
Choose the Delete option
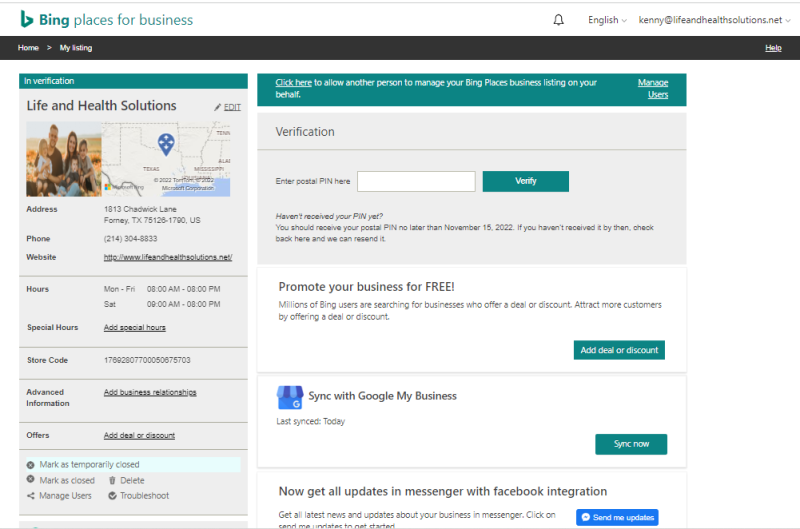point(132,481)
